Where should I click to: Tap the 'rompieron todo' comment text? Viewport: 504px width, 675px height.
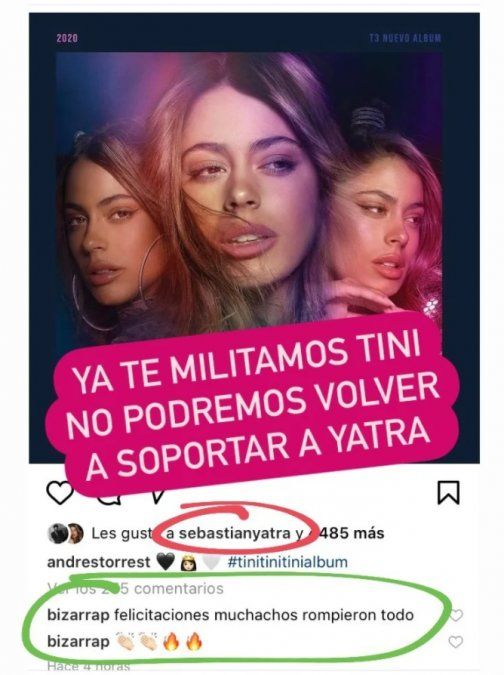[x=358, y=615]
